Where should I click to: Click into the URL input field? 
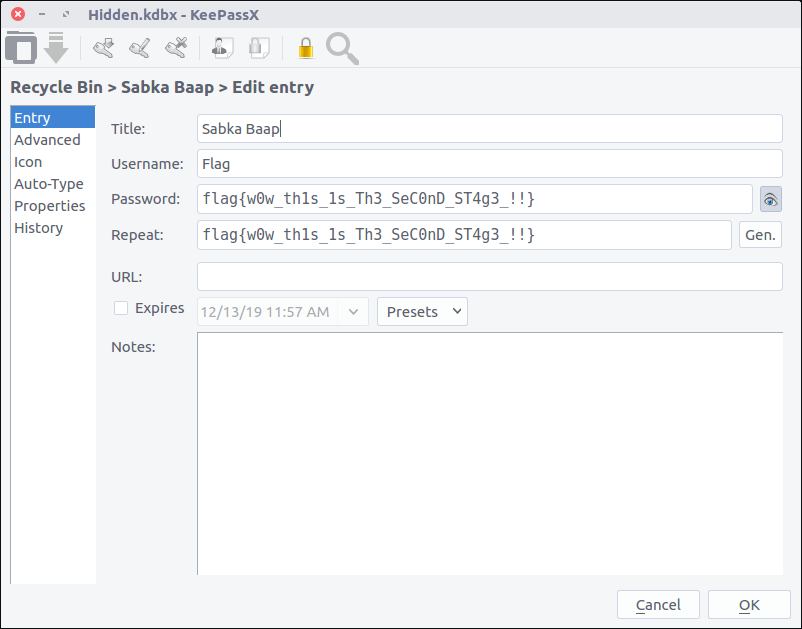click(489, 276)
